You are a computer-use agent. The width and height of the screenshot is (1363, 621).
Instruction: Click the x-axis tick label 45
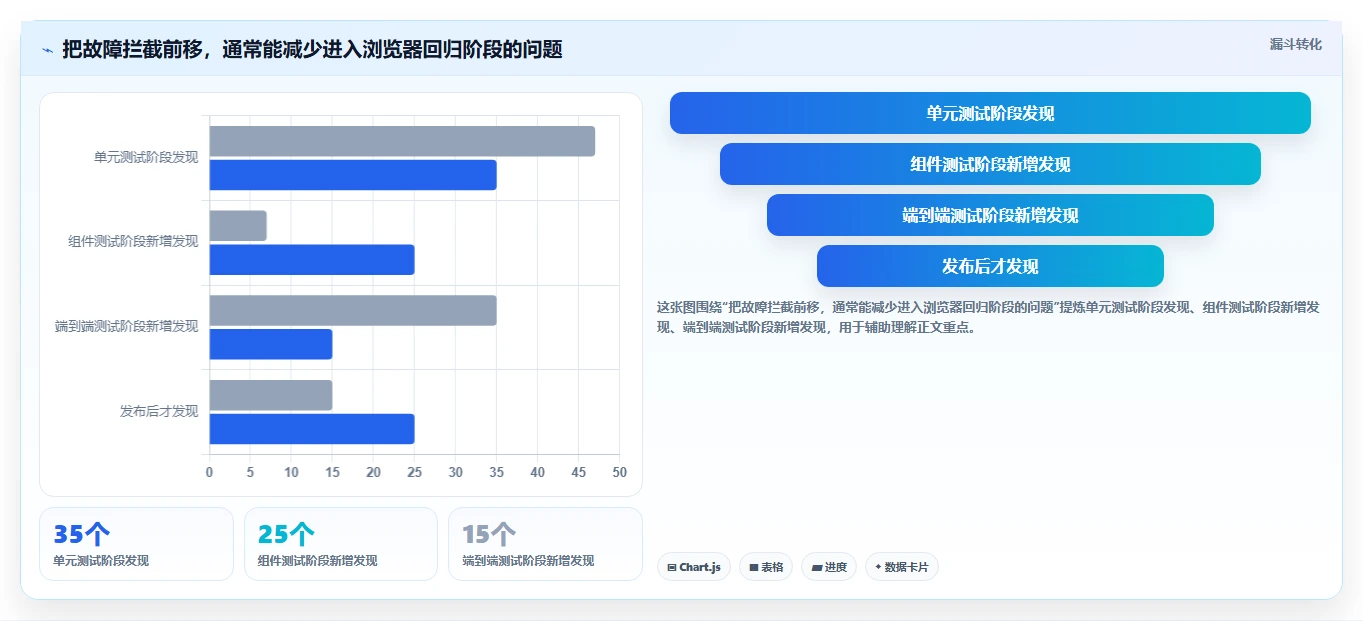(x=579, y=472)
